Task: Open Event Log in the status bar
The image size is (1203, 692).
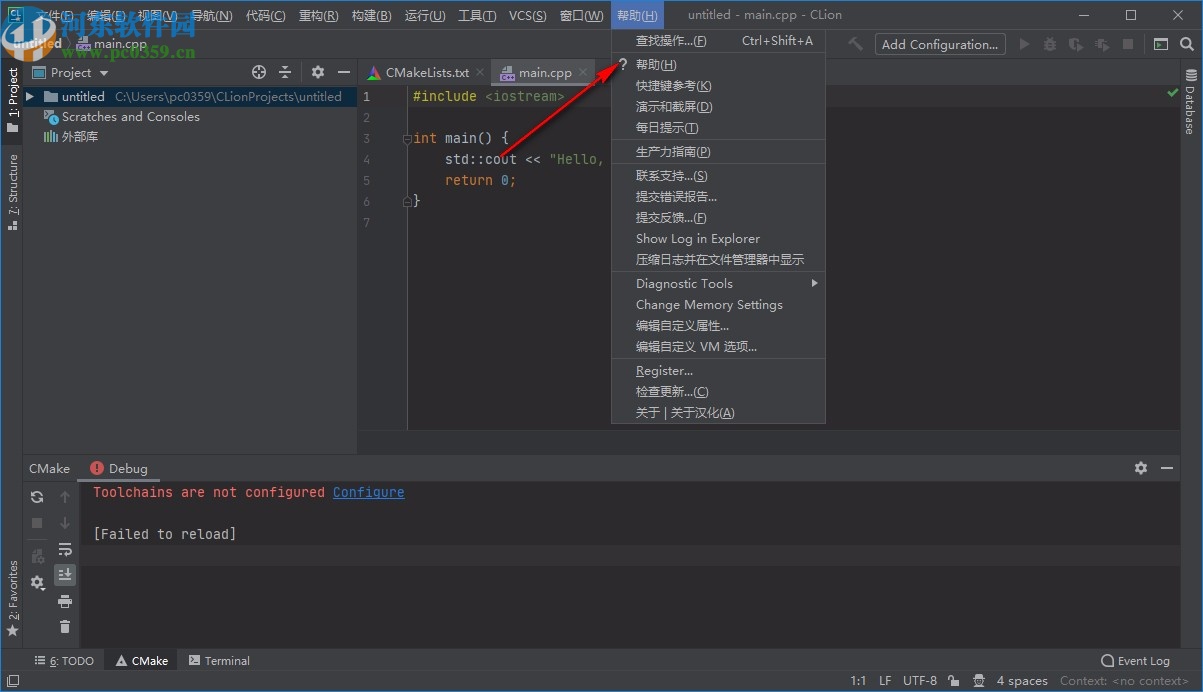Action: (x=1136, y=660)
